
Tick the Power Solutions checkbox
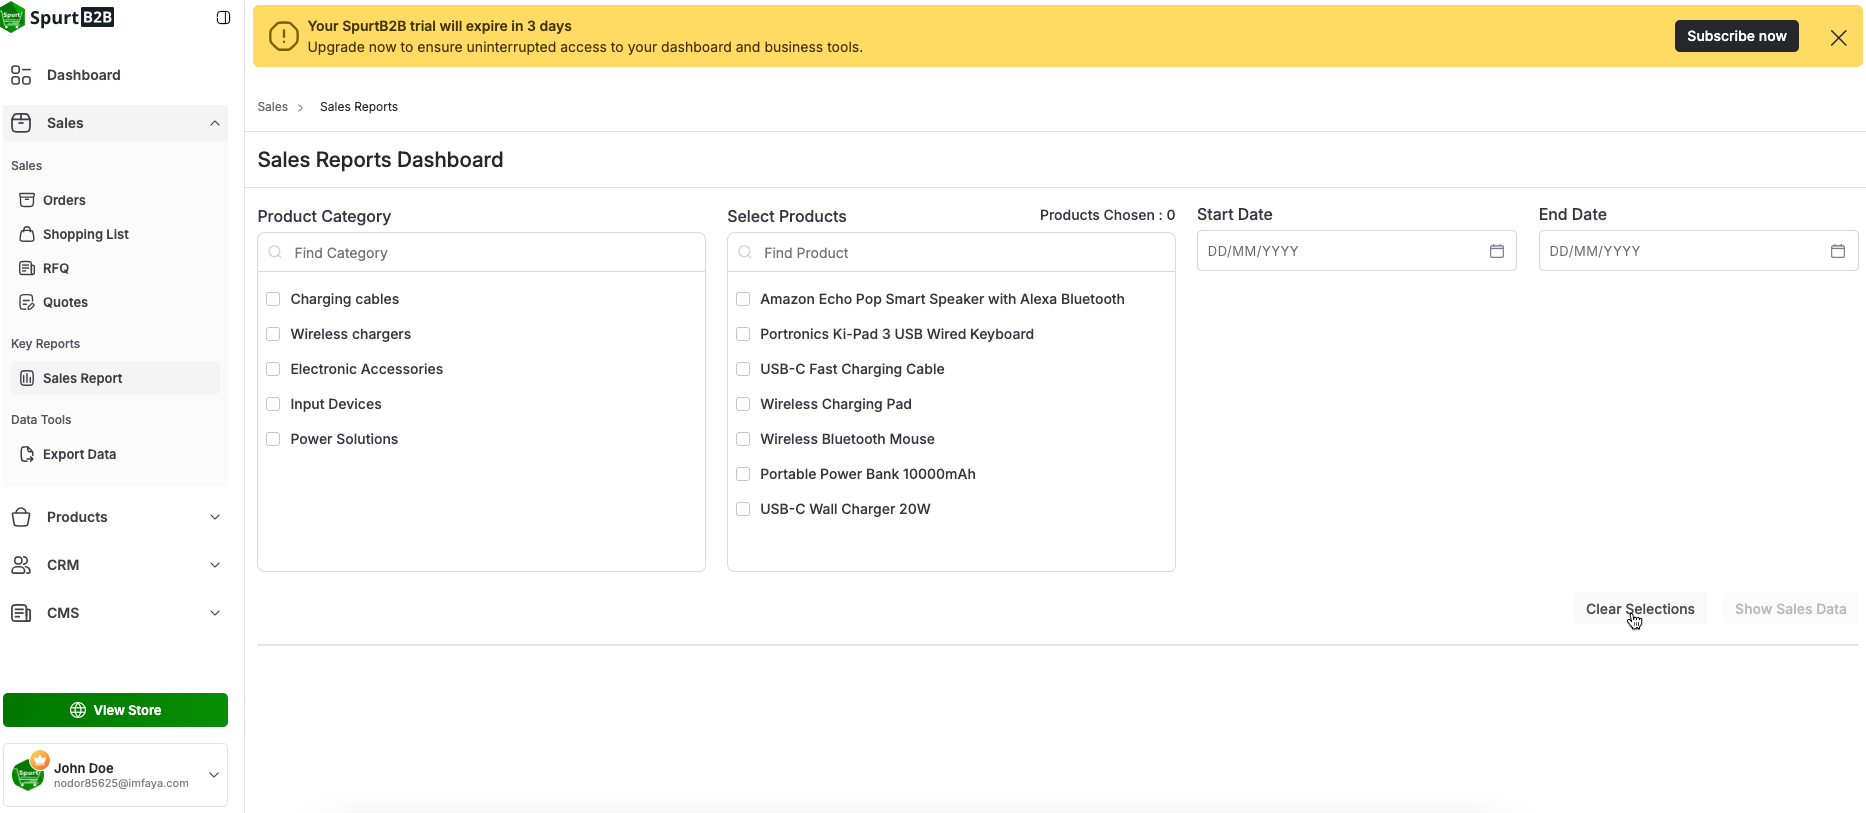pos(273,439)
